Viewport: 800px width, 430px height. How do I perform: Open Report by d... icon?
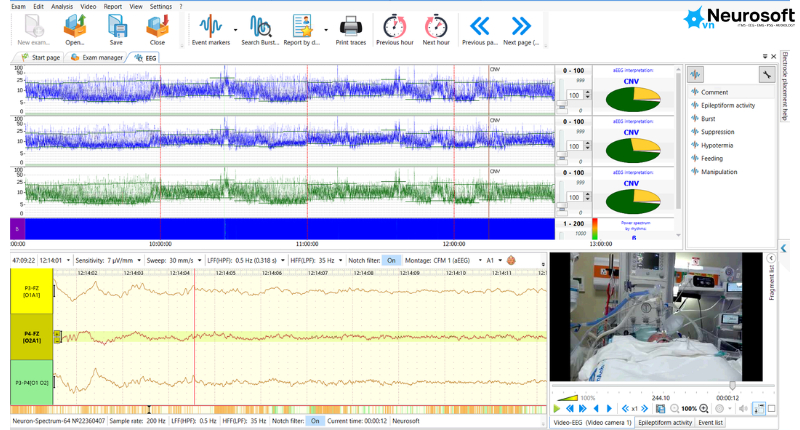tap(302, 30)
